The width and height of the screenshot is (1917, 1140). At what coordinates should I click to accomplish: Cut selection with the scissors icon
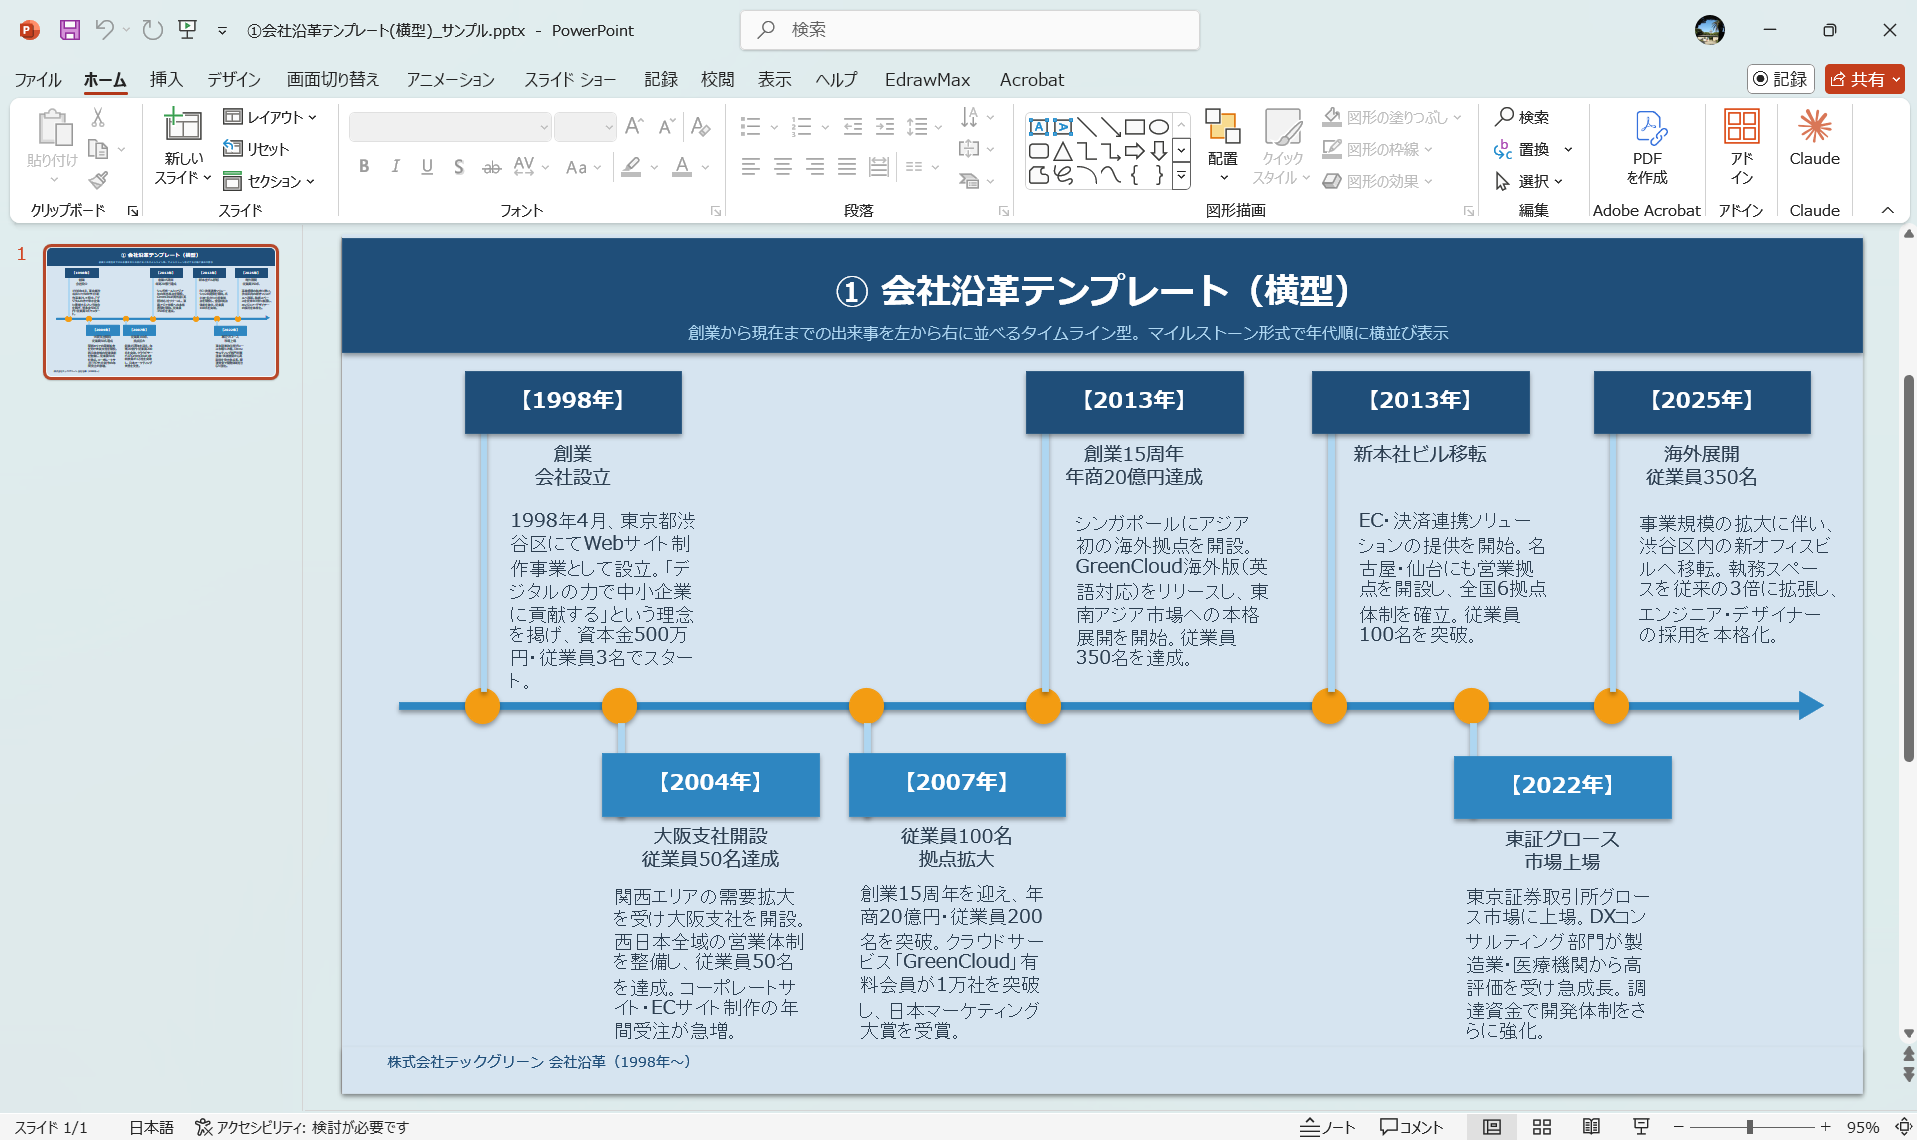coord(98,118)
